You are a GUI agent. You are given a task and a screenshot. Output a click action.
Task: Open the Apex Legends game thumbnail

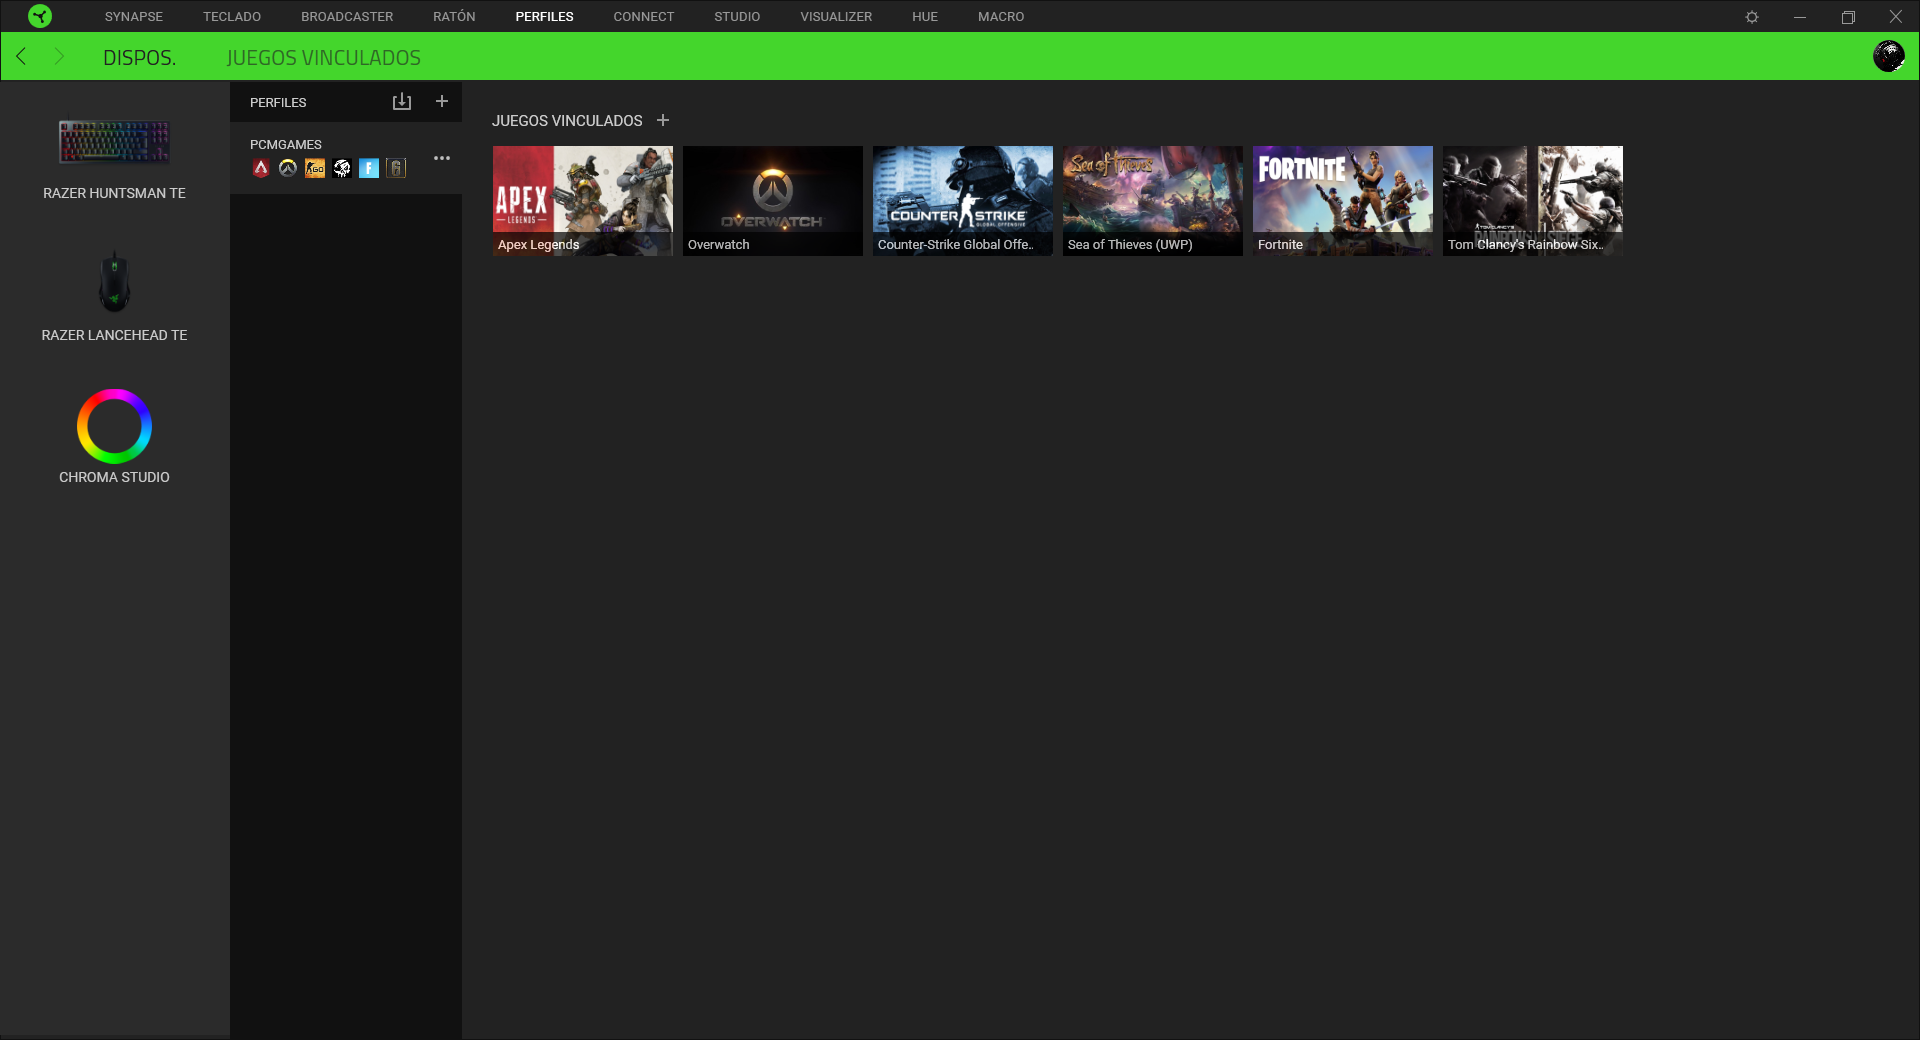(583, 201)
